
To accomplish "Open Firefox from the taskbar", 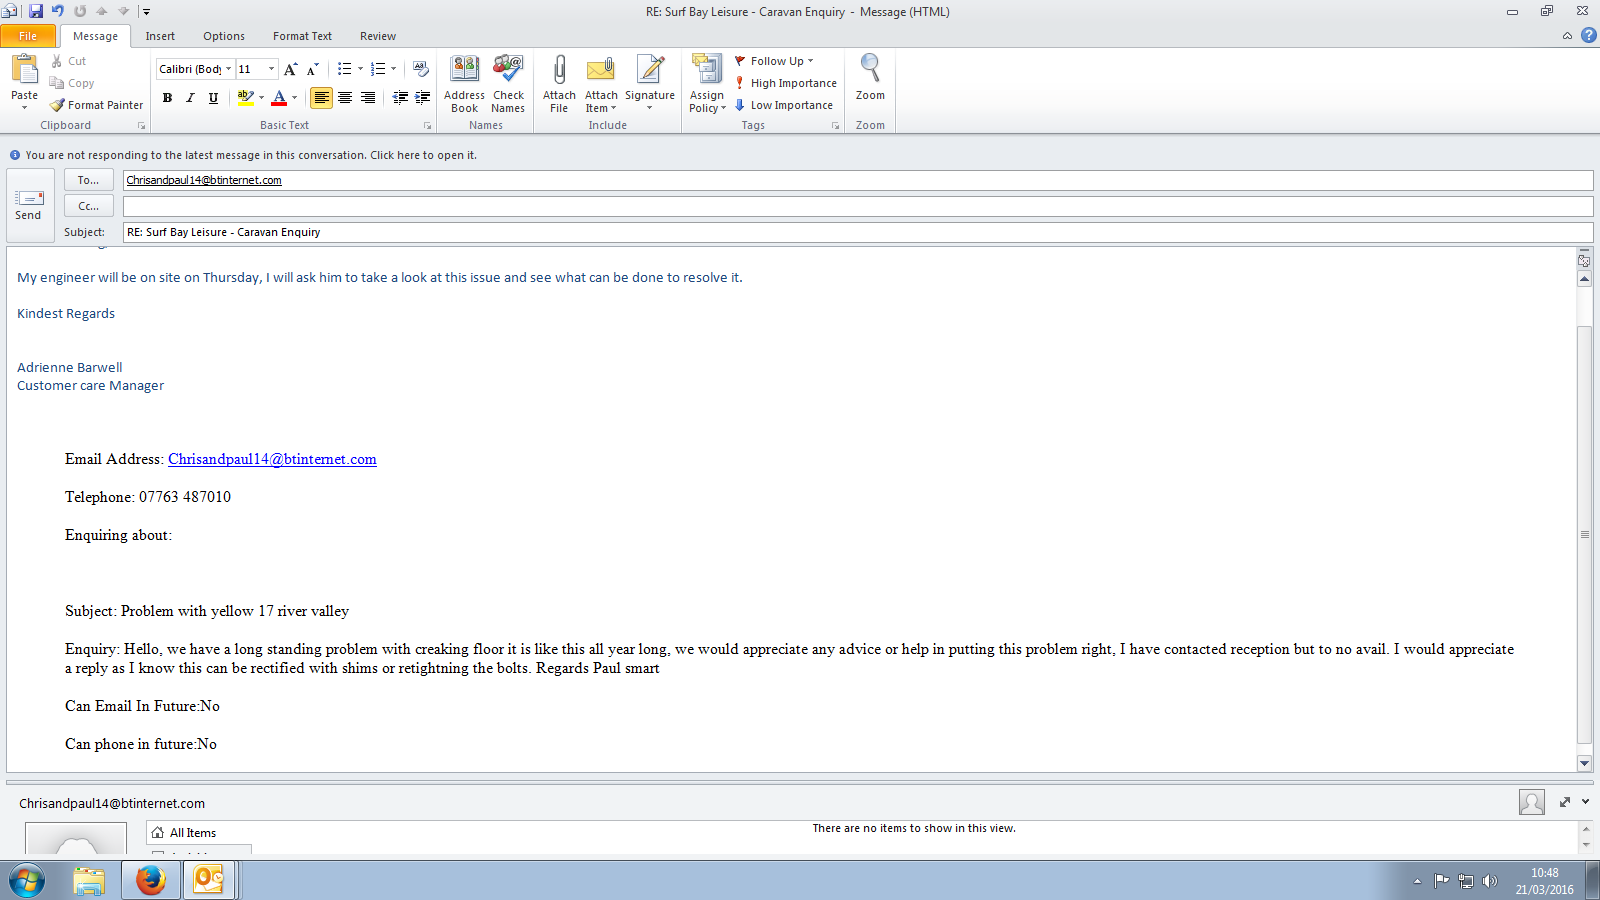I will tap(150, 880).
